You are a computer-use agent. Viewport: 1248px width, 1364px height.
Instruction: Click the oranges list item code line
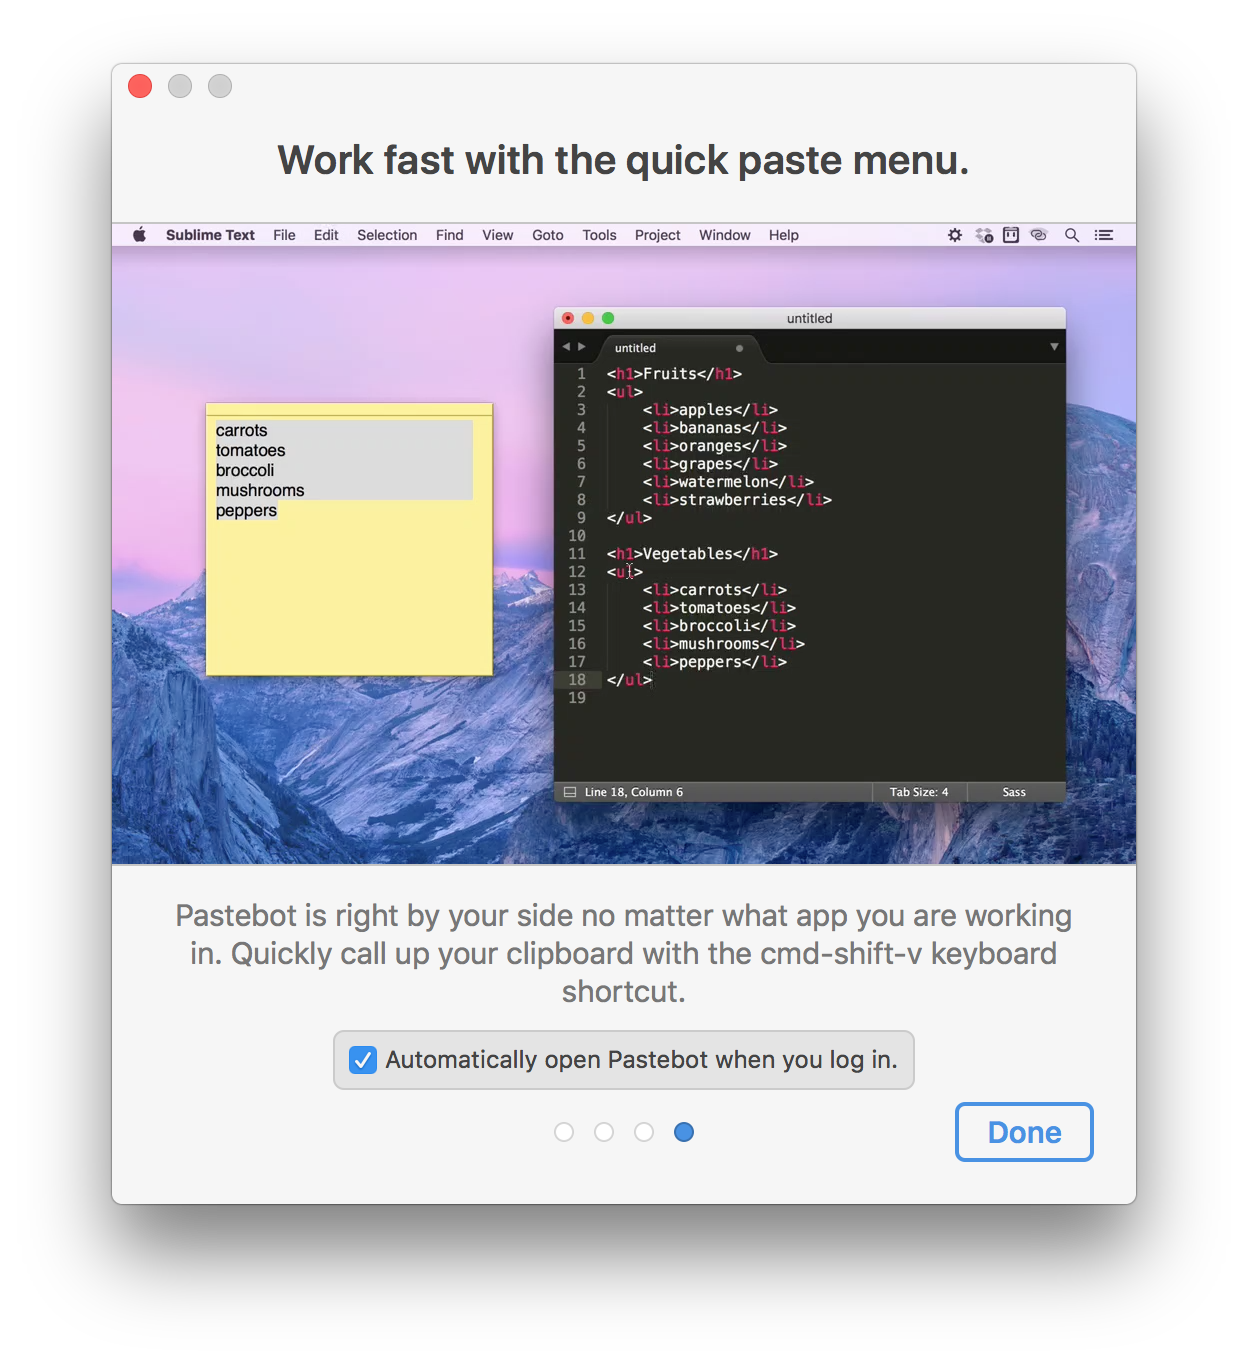(x=715, y=446)
